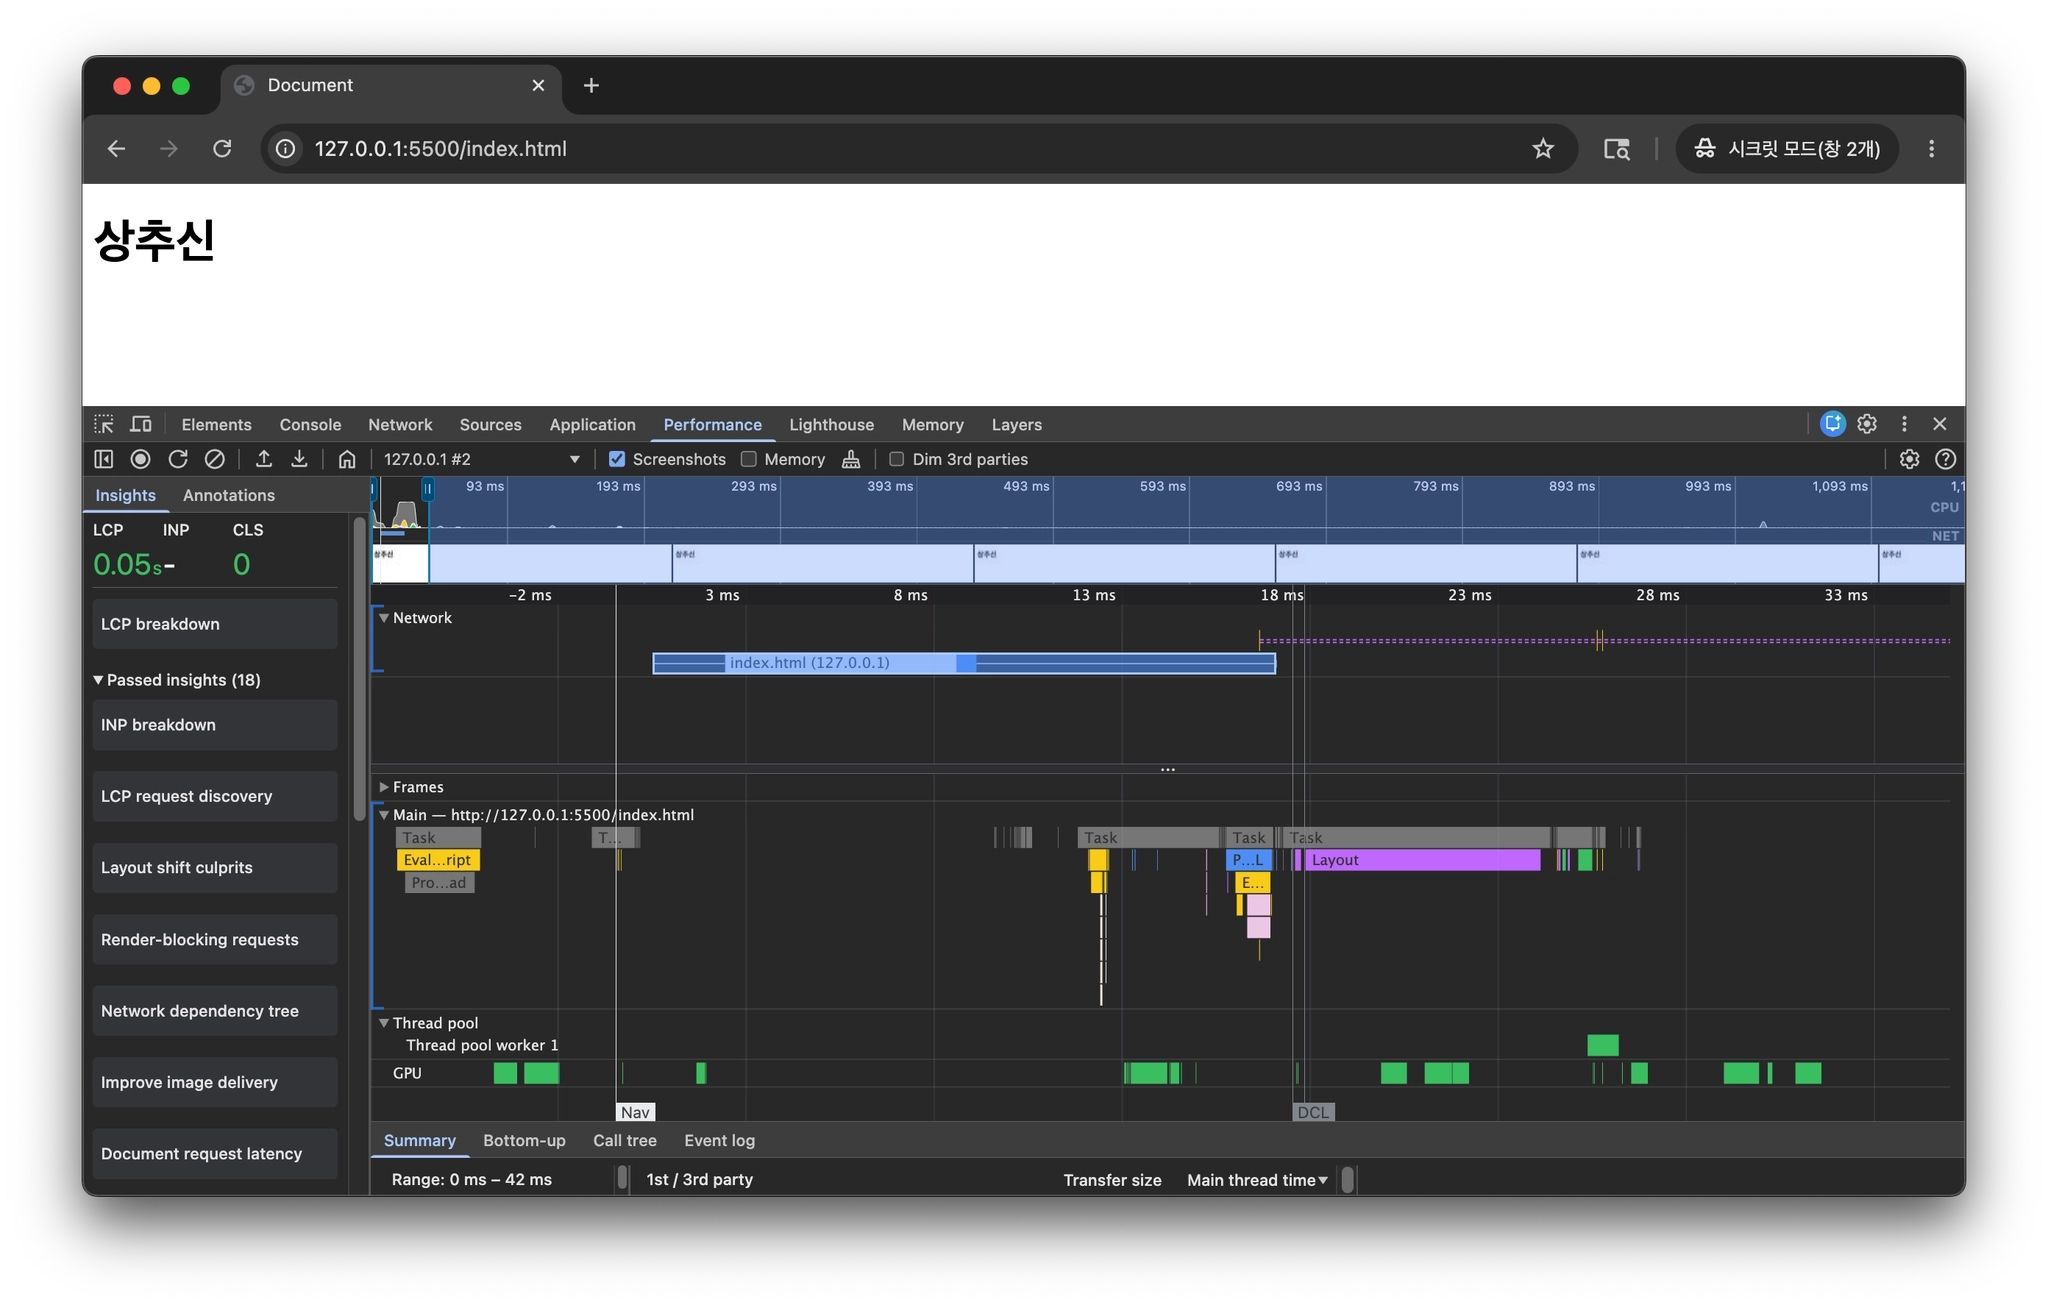Click the record and reload icon
The width and height of the screenshot is (2048, 1305).
[x=178, y=459]
